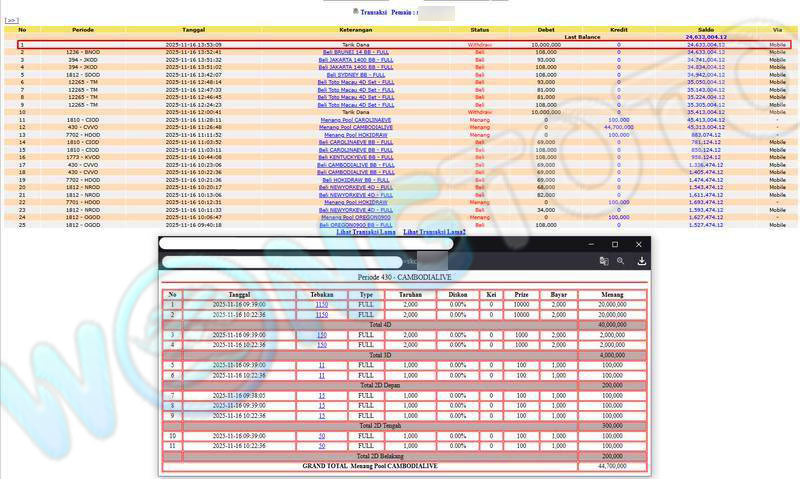Minimize the CAMBODIALIVE popup window
The height and width of the screenshot is (479, 800).
click(589, 244)
